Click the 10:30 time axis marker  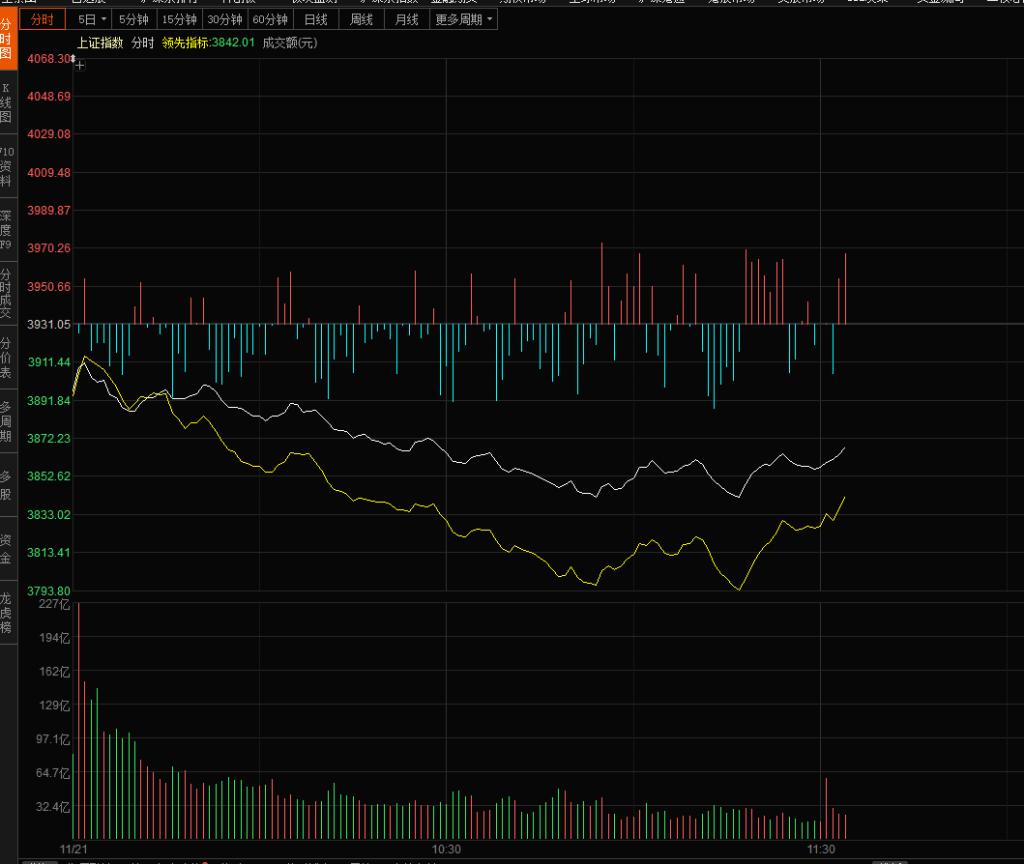(x=446, y=849)
